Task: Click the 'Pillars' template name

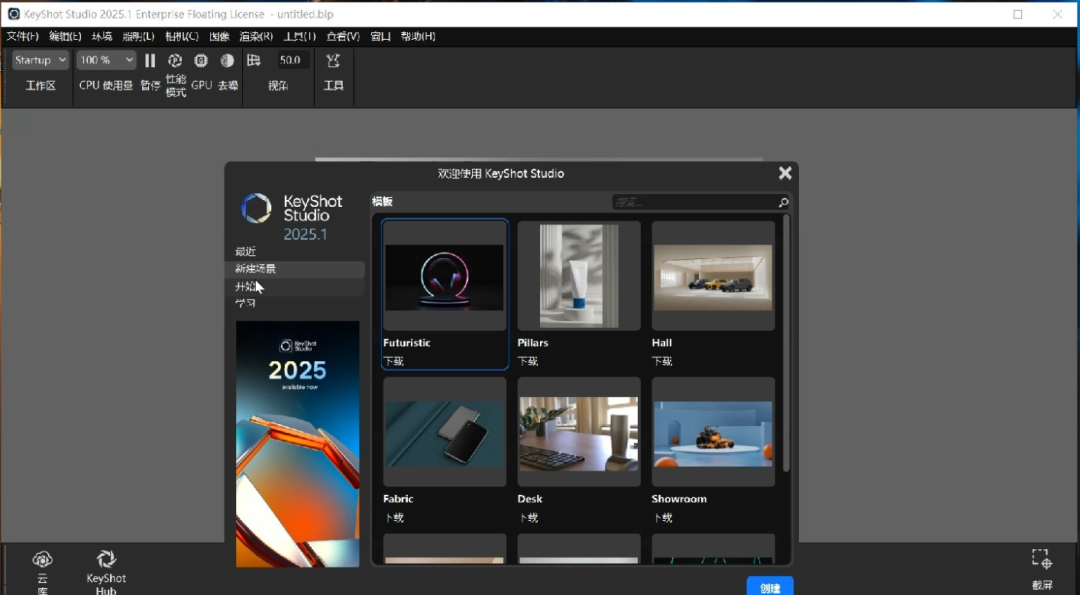Action: 533,343
